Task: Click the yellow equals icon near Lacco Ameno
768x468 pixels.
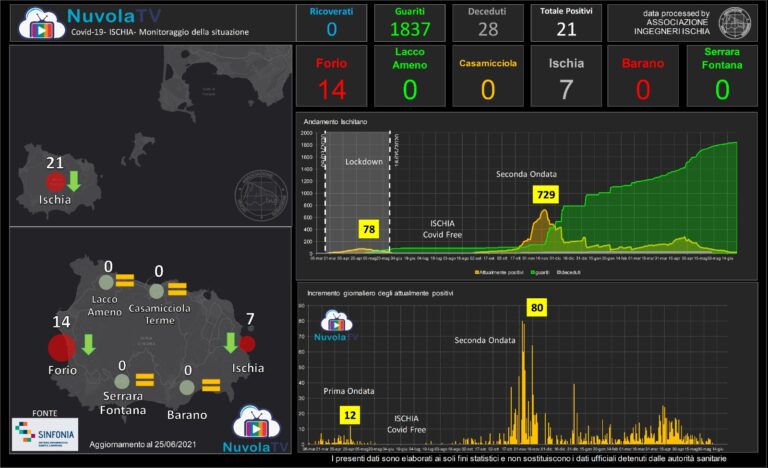Action: point(124,281)
